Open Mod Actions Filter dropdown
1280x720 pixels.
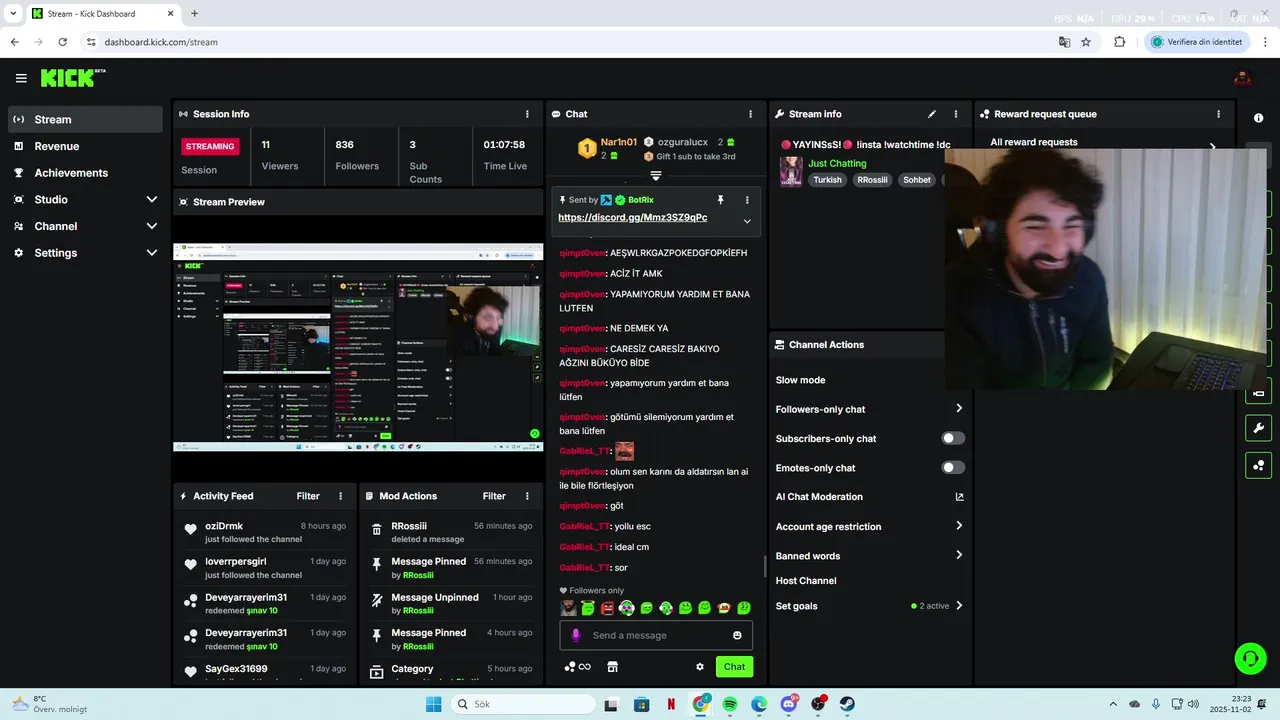[x=494, y=496]
